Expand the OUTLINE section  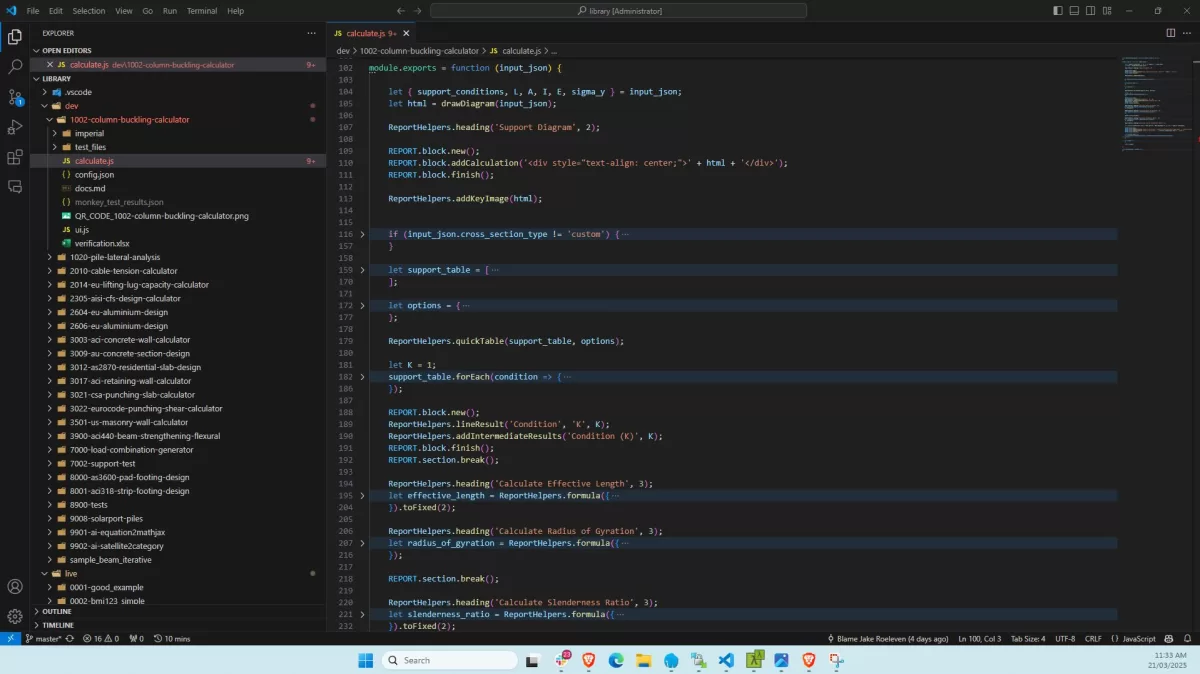point(57,611)
